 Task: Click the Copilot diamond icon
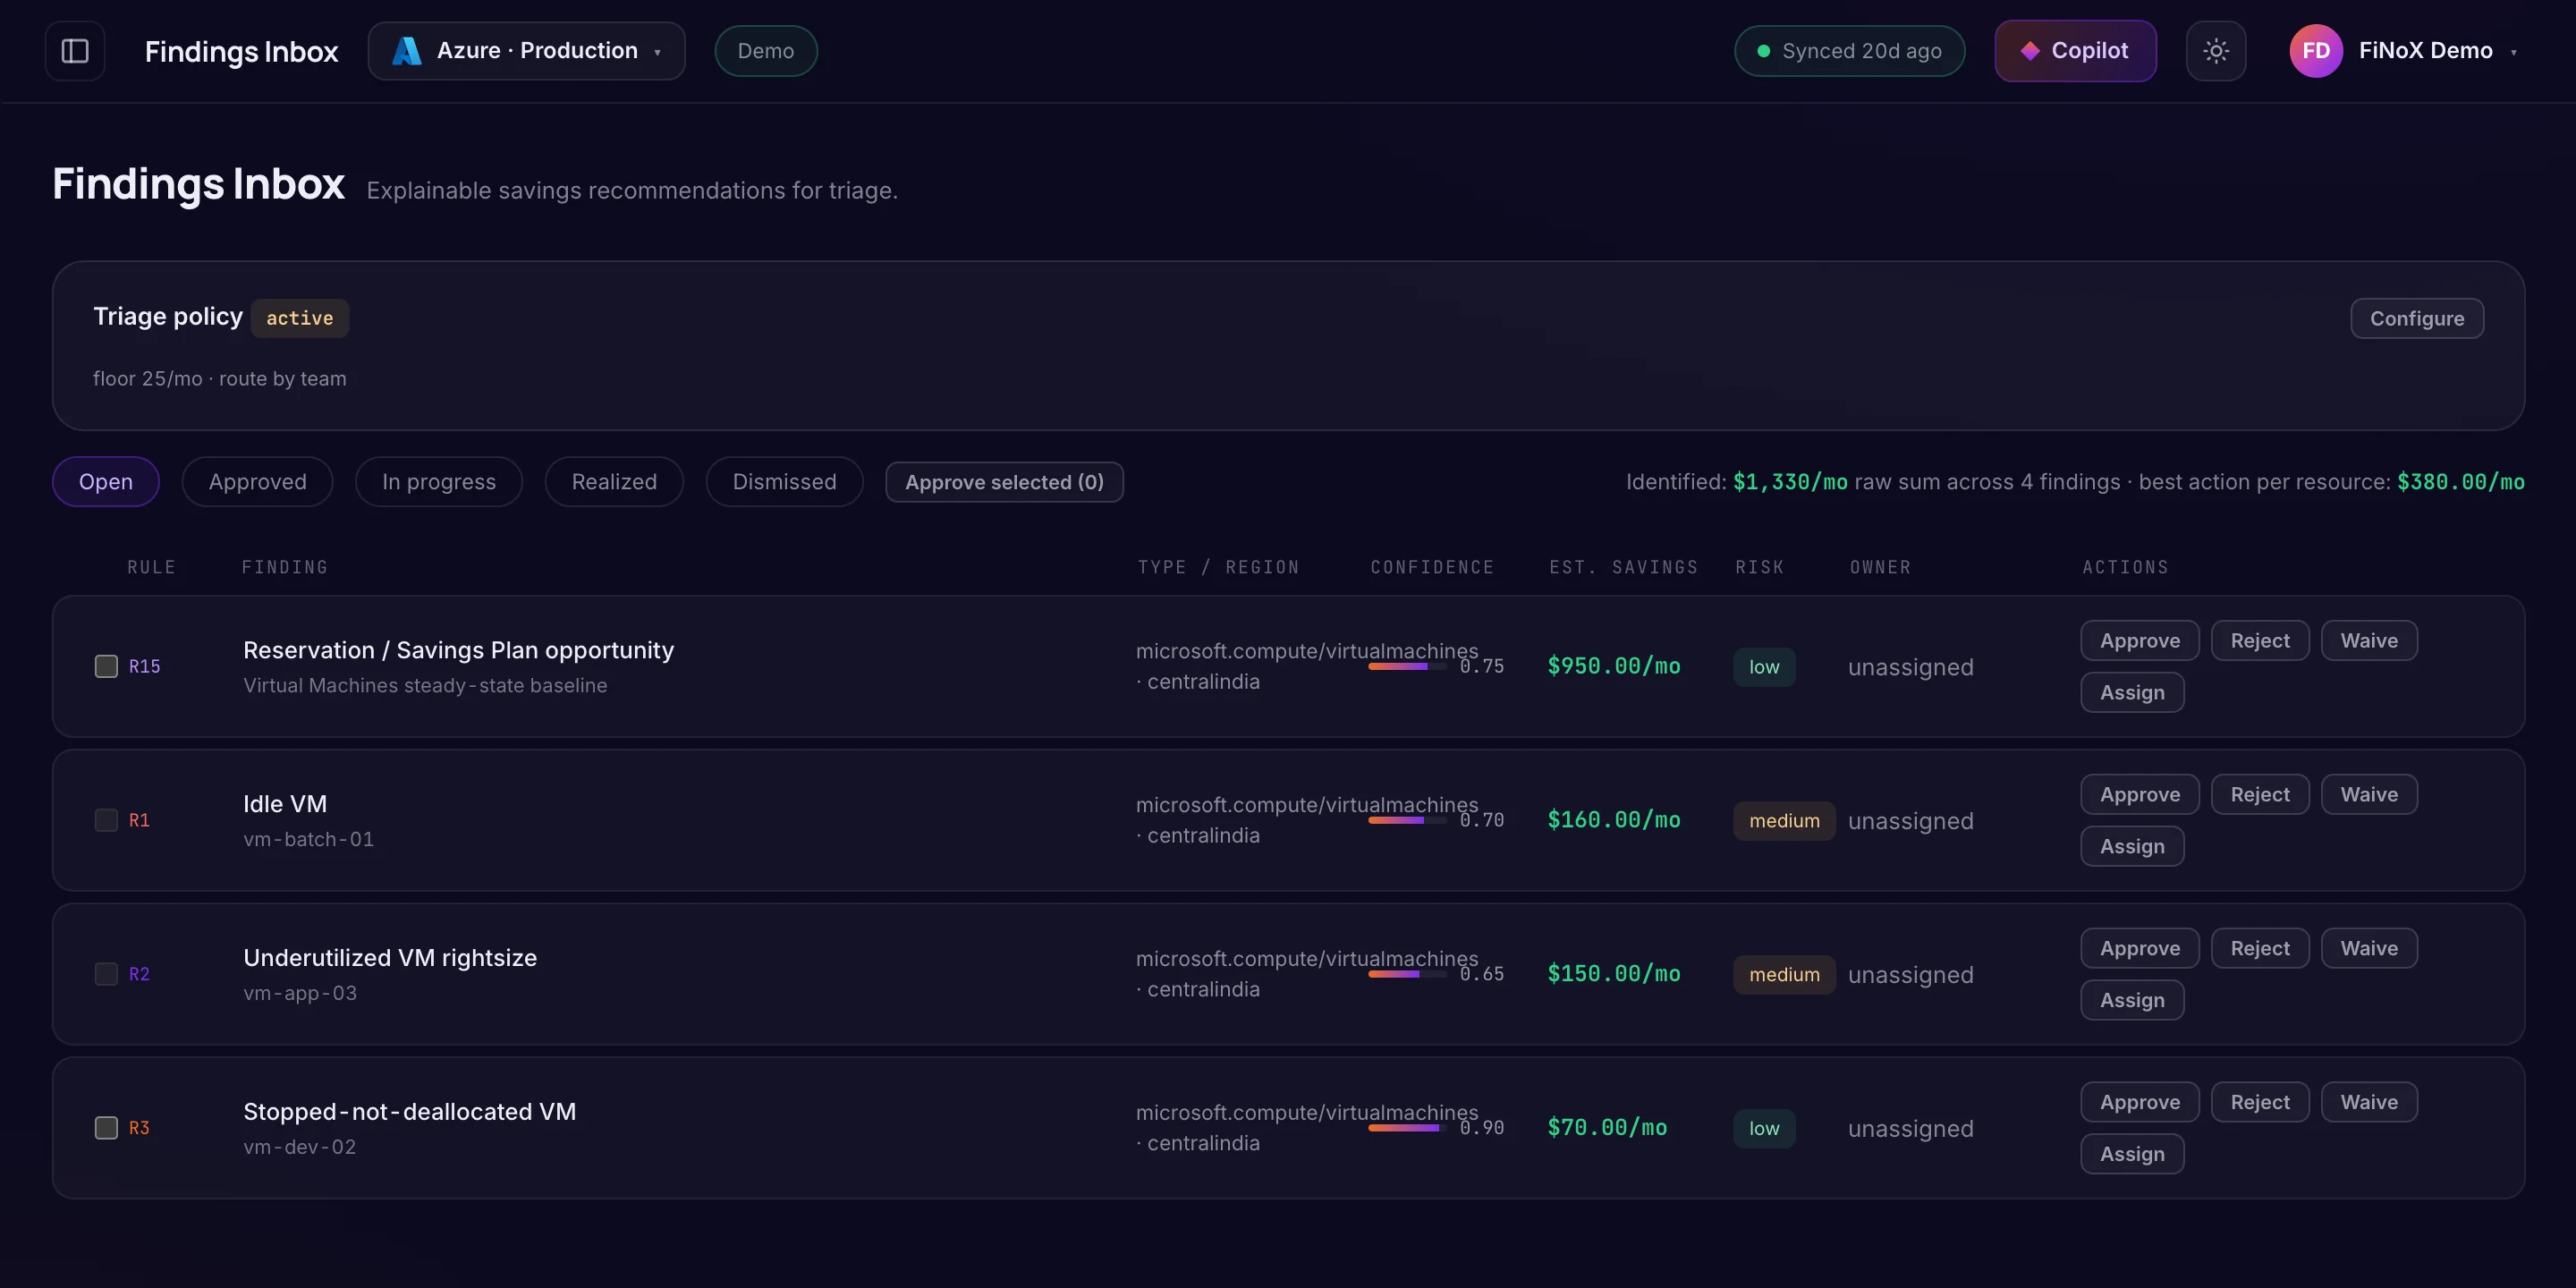[2030, 51]
